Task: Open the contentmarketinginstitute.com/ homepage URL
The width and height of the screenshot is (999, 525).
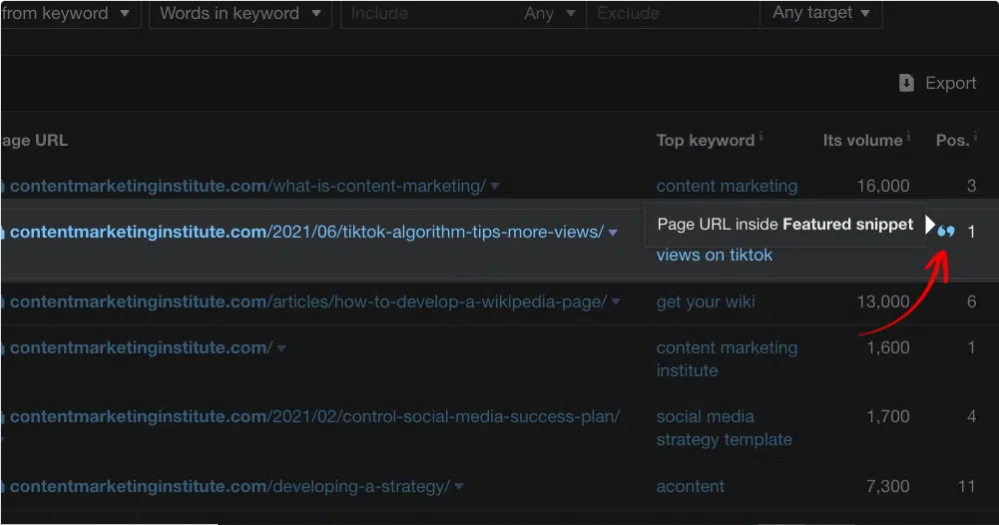Action: tap(141, 348)
